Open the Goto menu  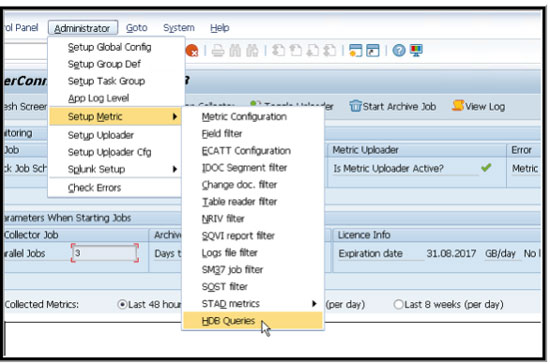click(136, 28)
